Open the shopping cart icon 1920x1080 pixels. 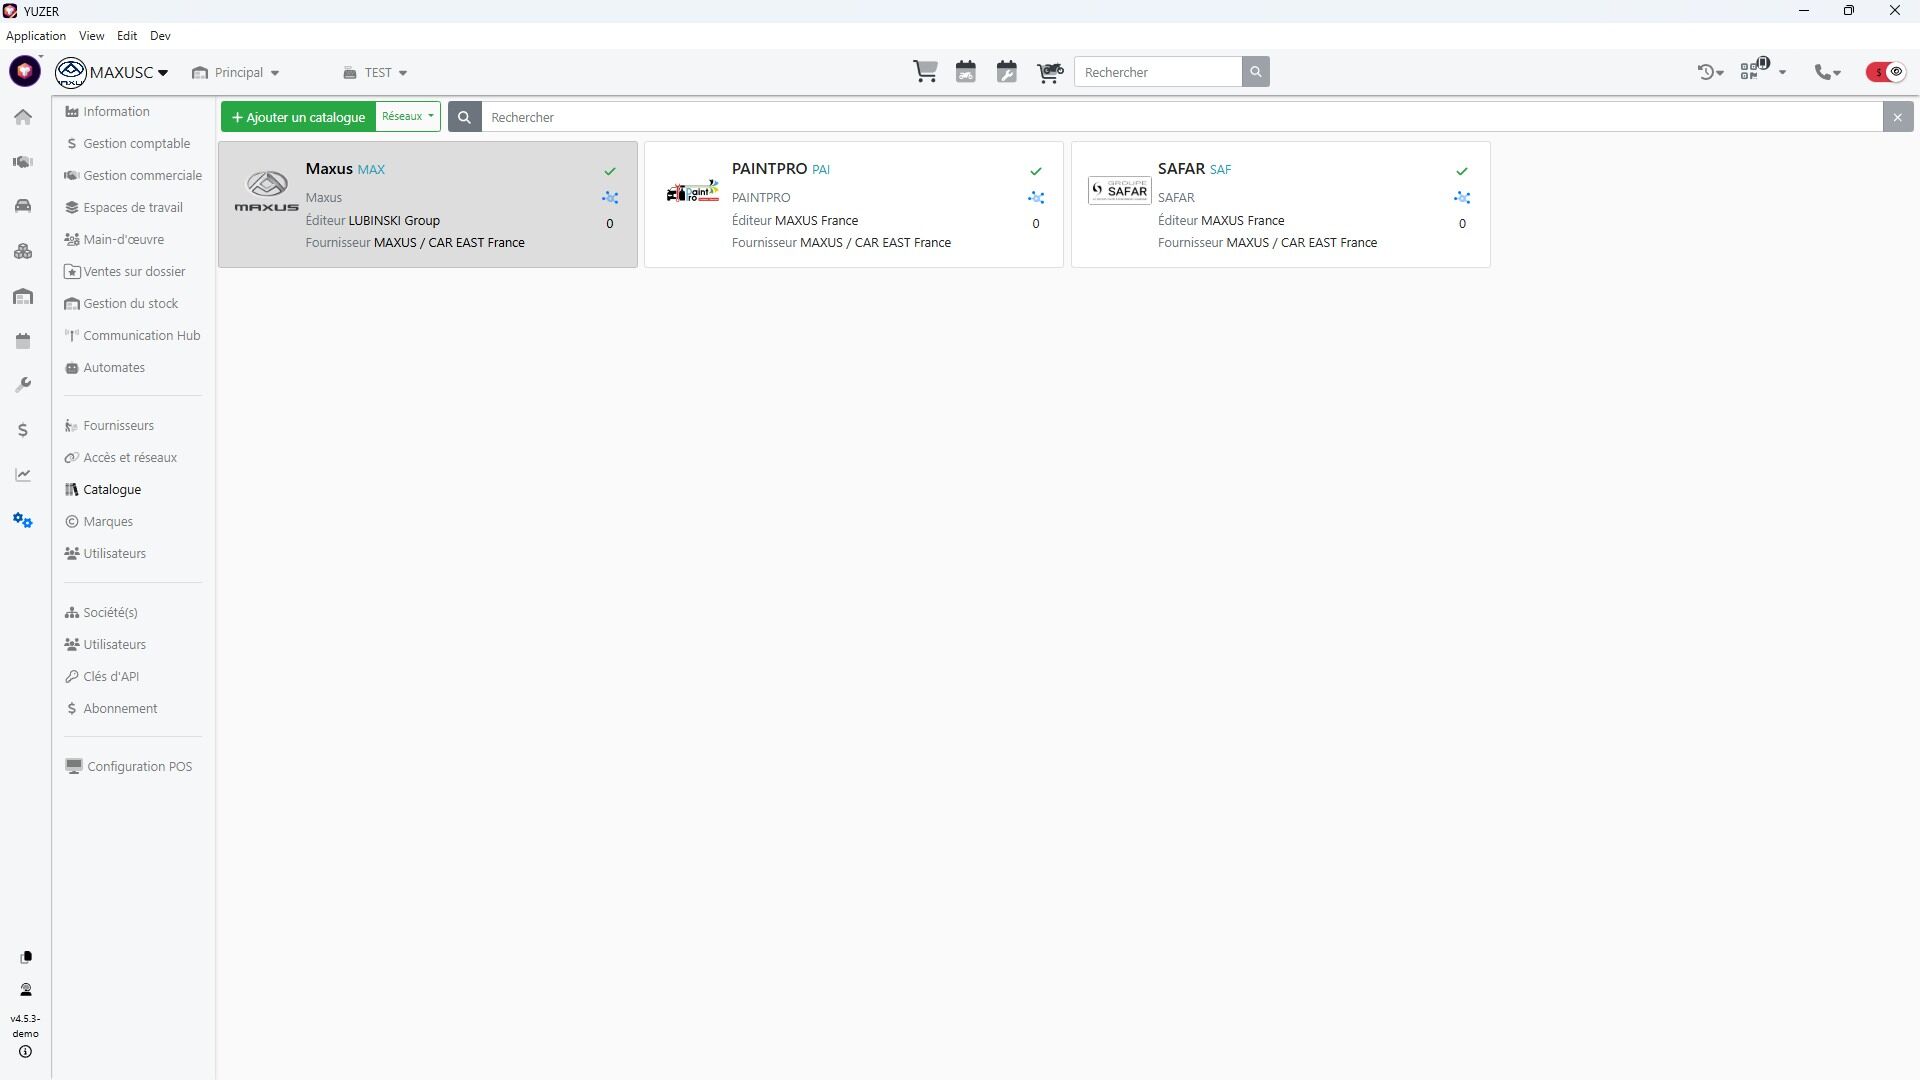coord(925,72)
